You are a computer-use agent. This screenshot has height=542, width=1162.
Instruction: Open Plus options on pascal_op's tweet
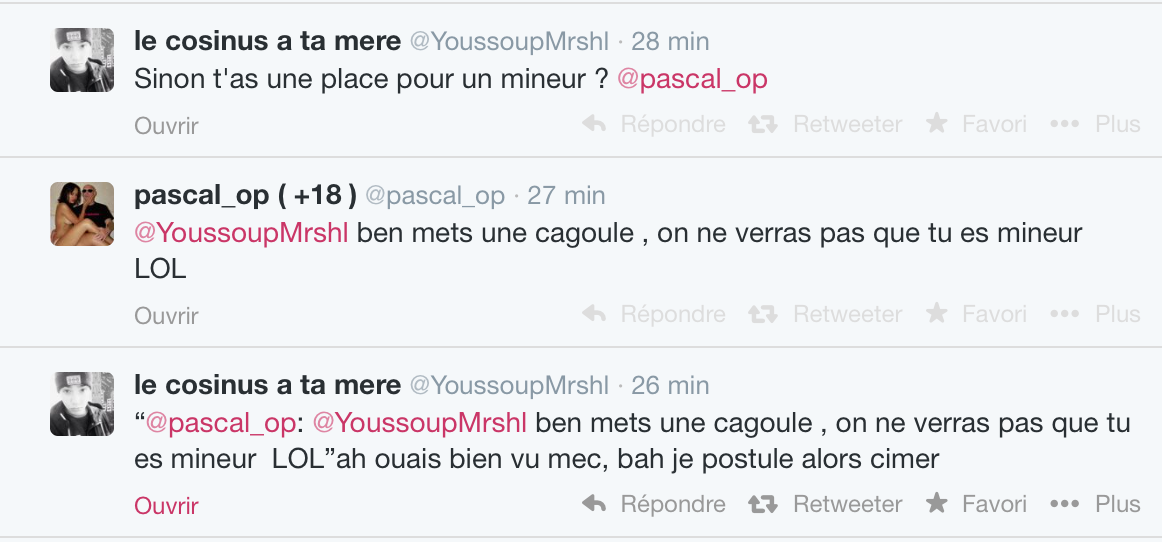1117,314
